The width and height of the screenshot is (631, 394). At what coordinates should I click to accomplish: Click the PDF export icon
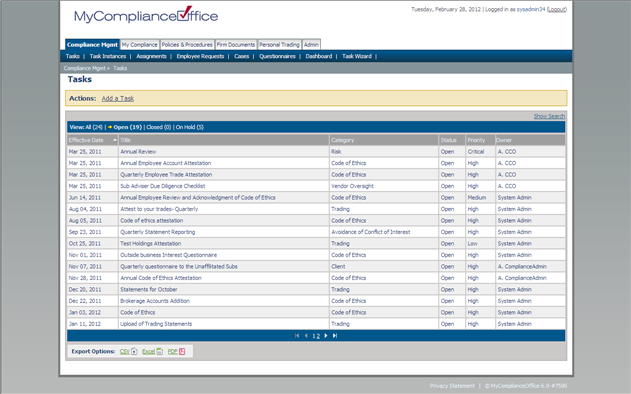[182, 351]
